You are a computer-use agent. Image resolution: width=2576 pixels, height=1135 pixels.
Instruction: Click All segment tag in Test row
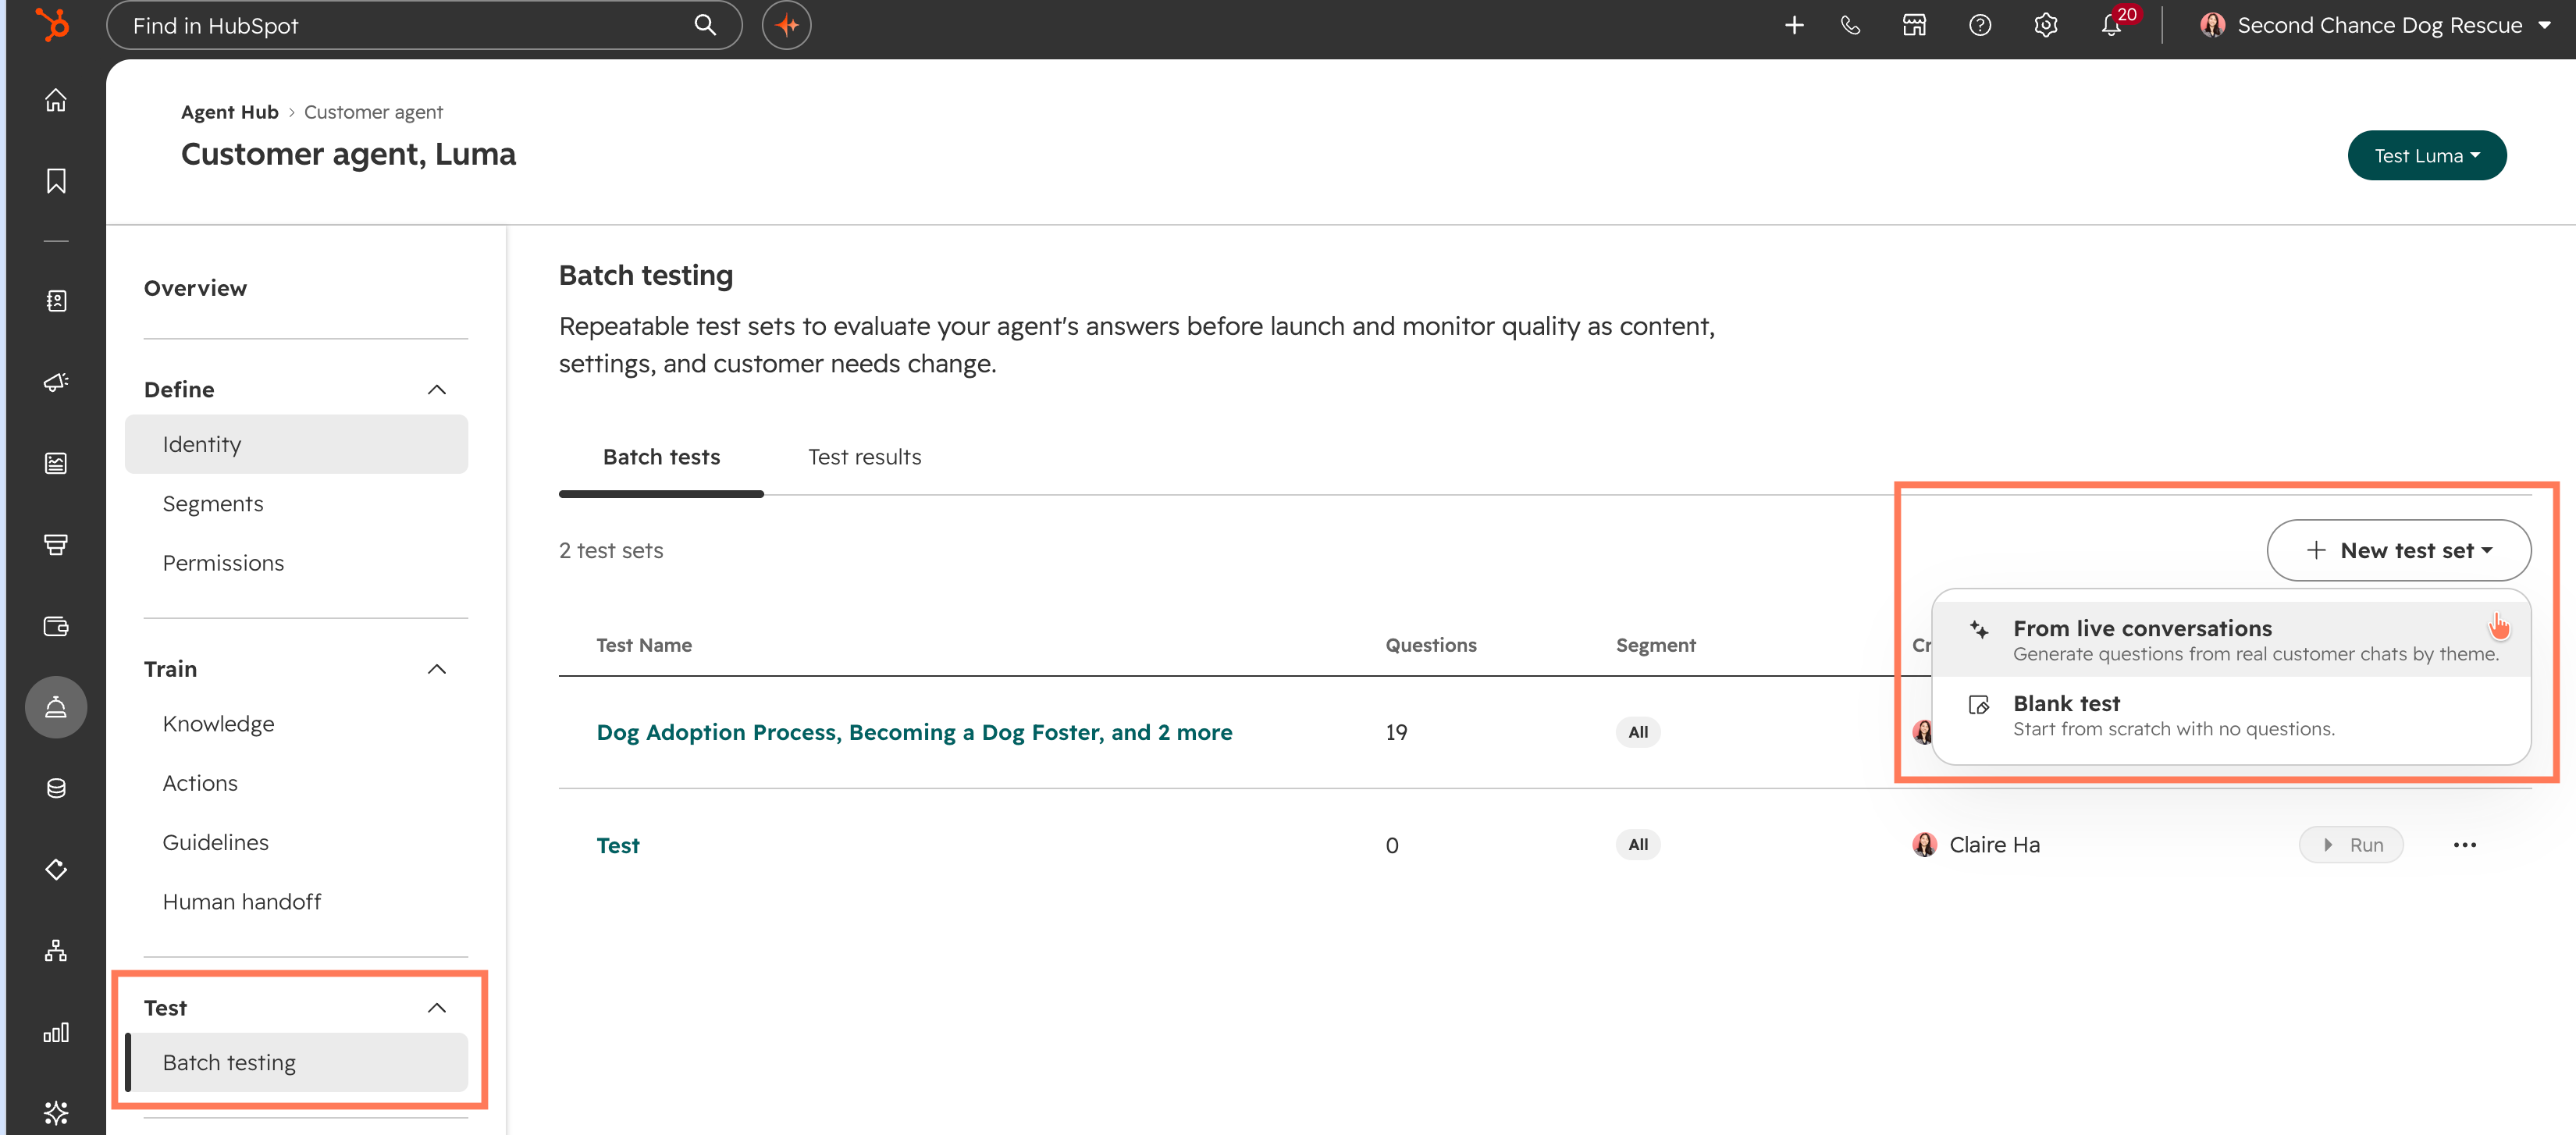tap(1637, 845)
